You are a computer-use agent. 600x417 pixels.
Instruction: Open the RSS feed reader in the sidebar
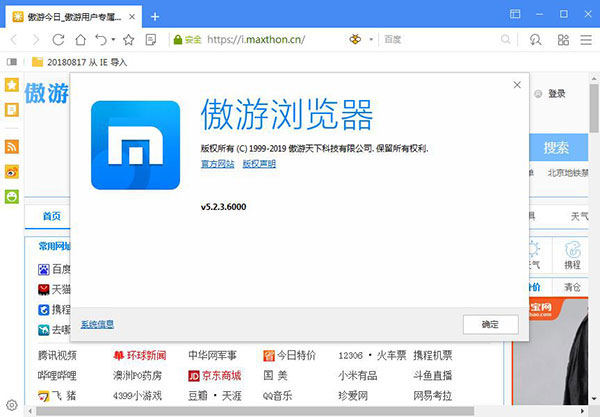11,146
